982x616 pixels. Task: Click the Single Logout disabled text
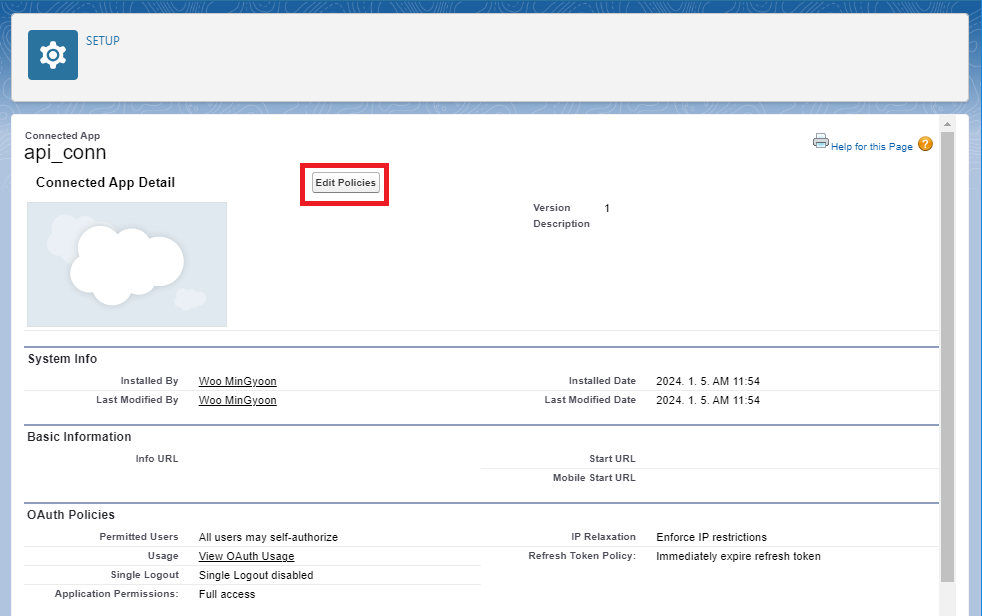click(255, 575)
